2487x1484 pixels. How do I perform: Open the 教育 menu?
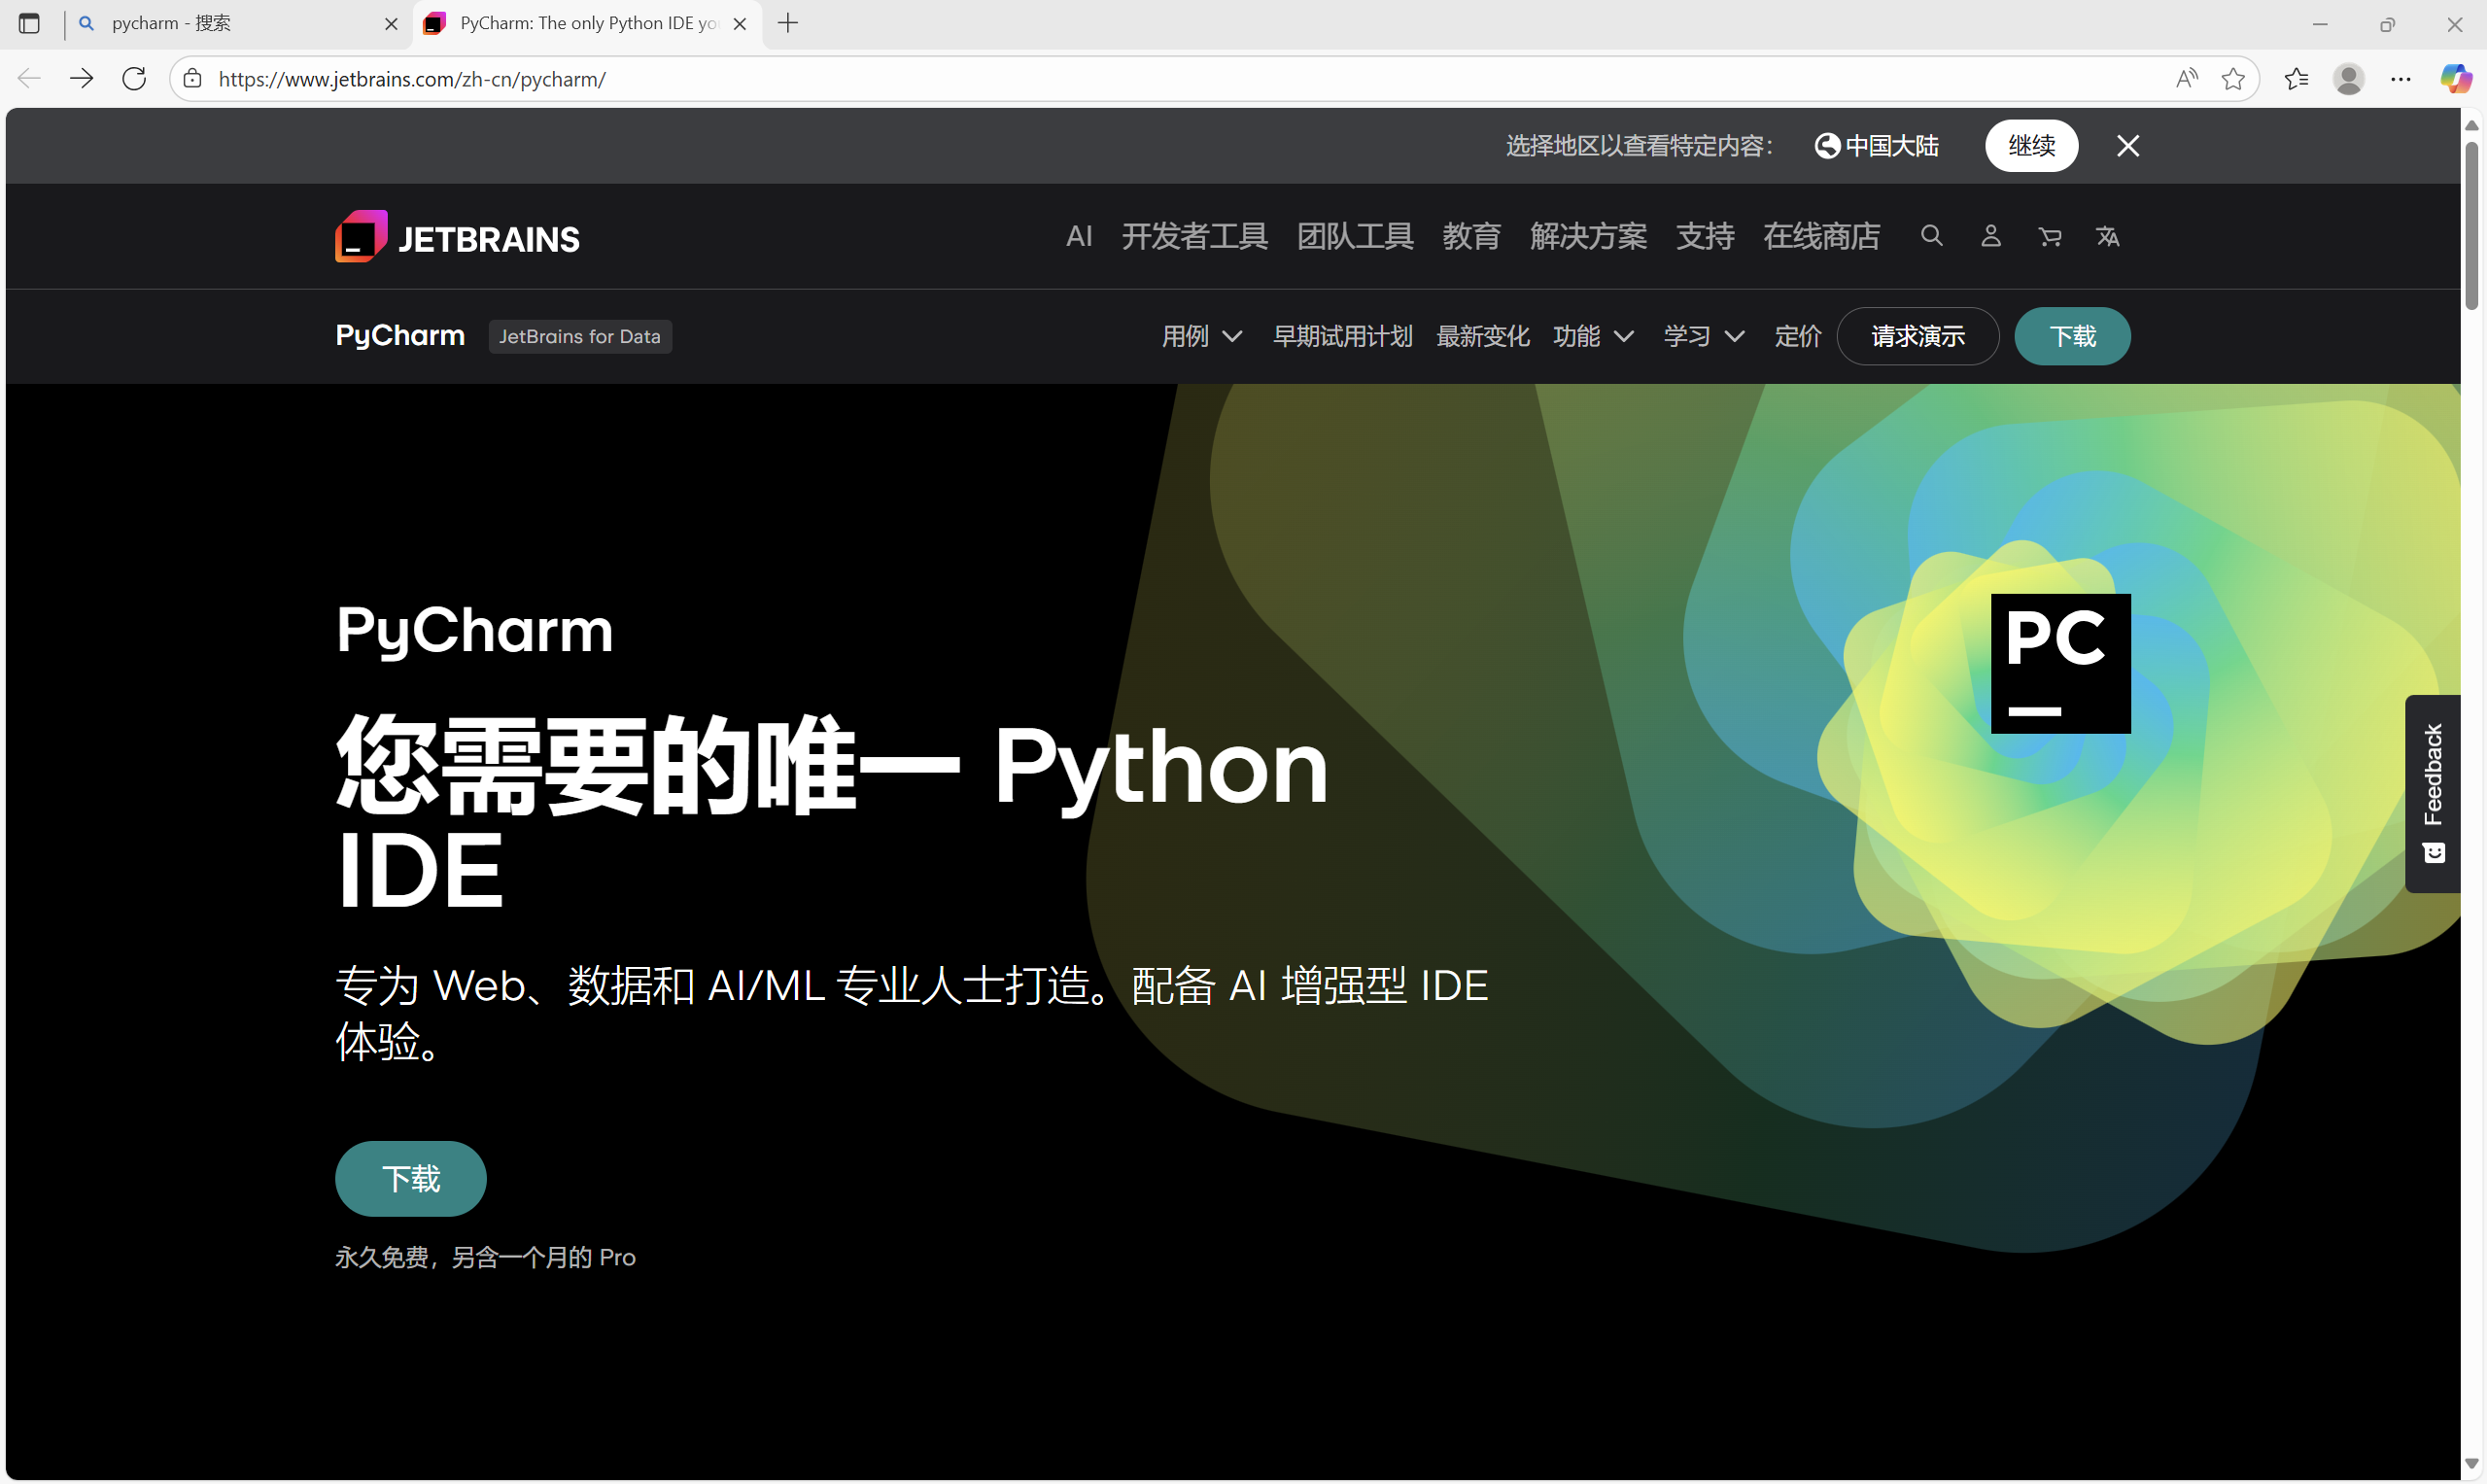coord(1471,237)
